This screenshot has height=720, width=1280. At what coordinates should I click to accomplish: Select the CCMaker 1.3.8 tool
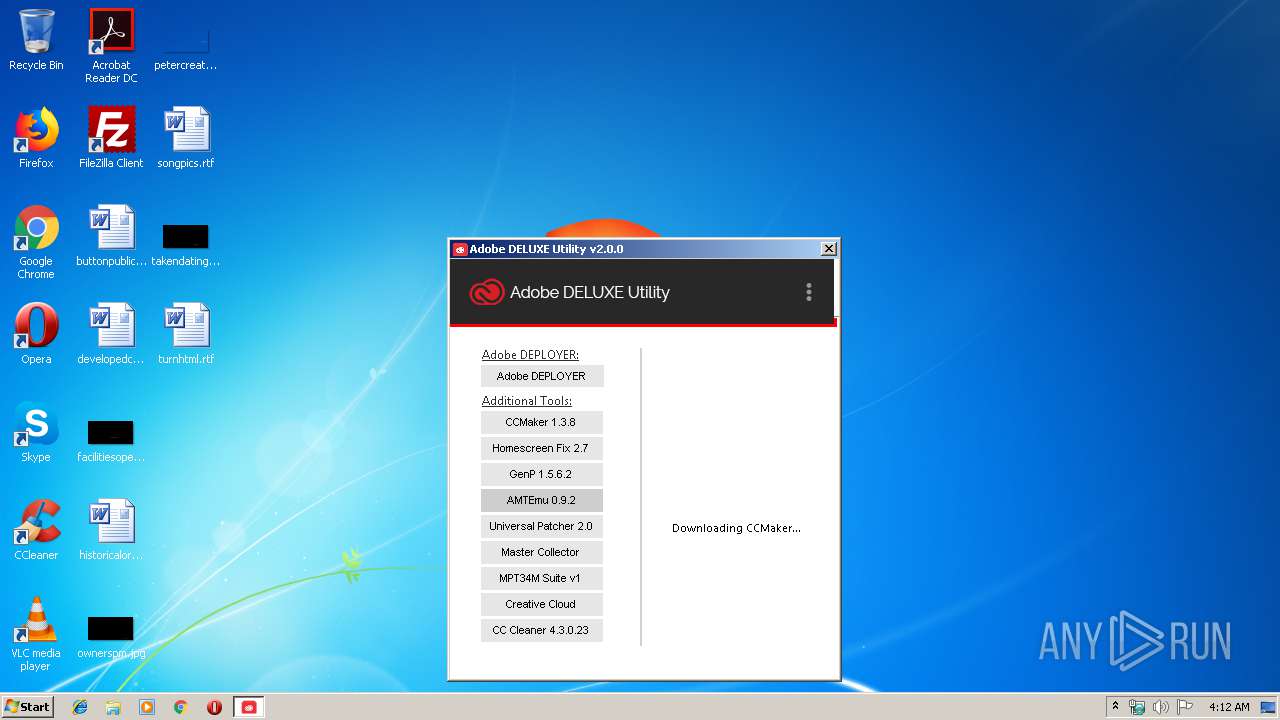click(542, 422)
